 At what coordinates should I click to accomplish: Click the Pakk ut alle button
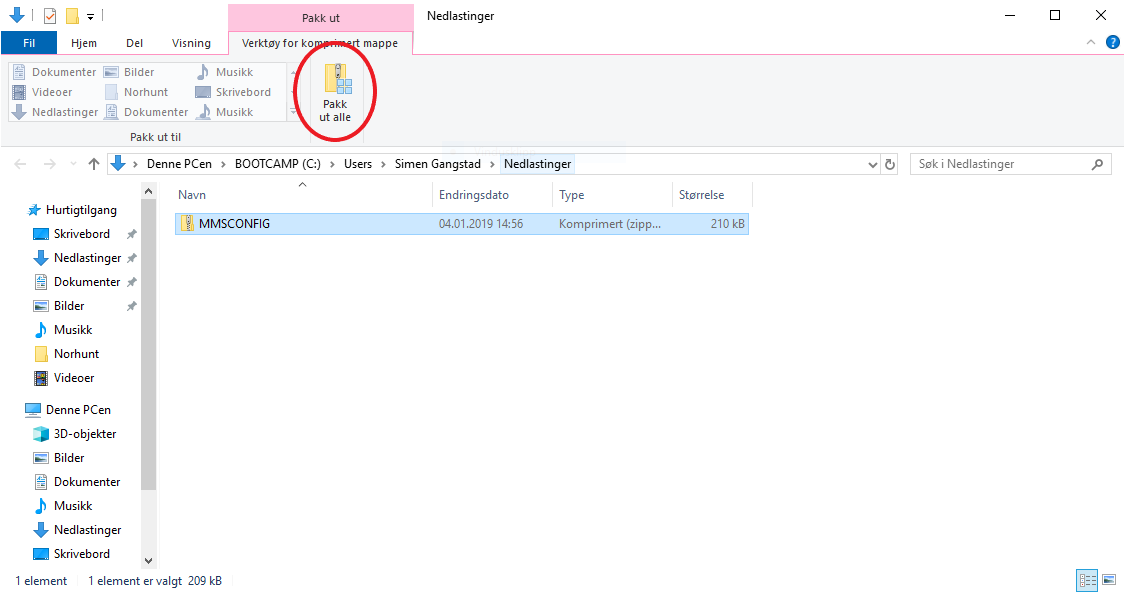(335, 93)
